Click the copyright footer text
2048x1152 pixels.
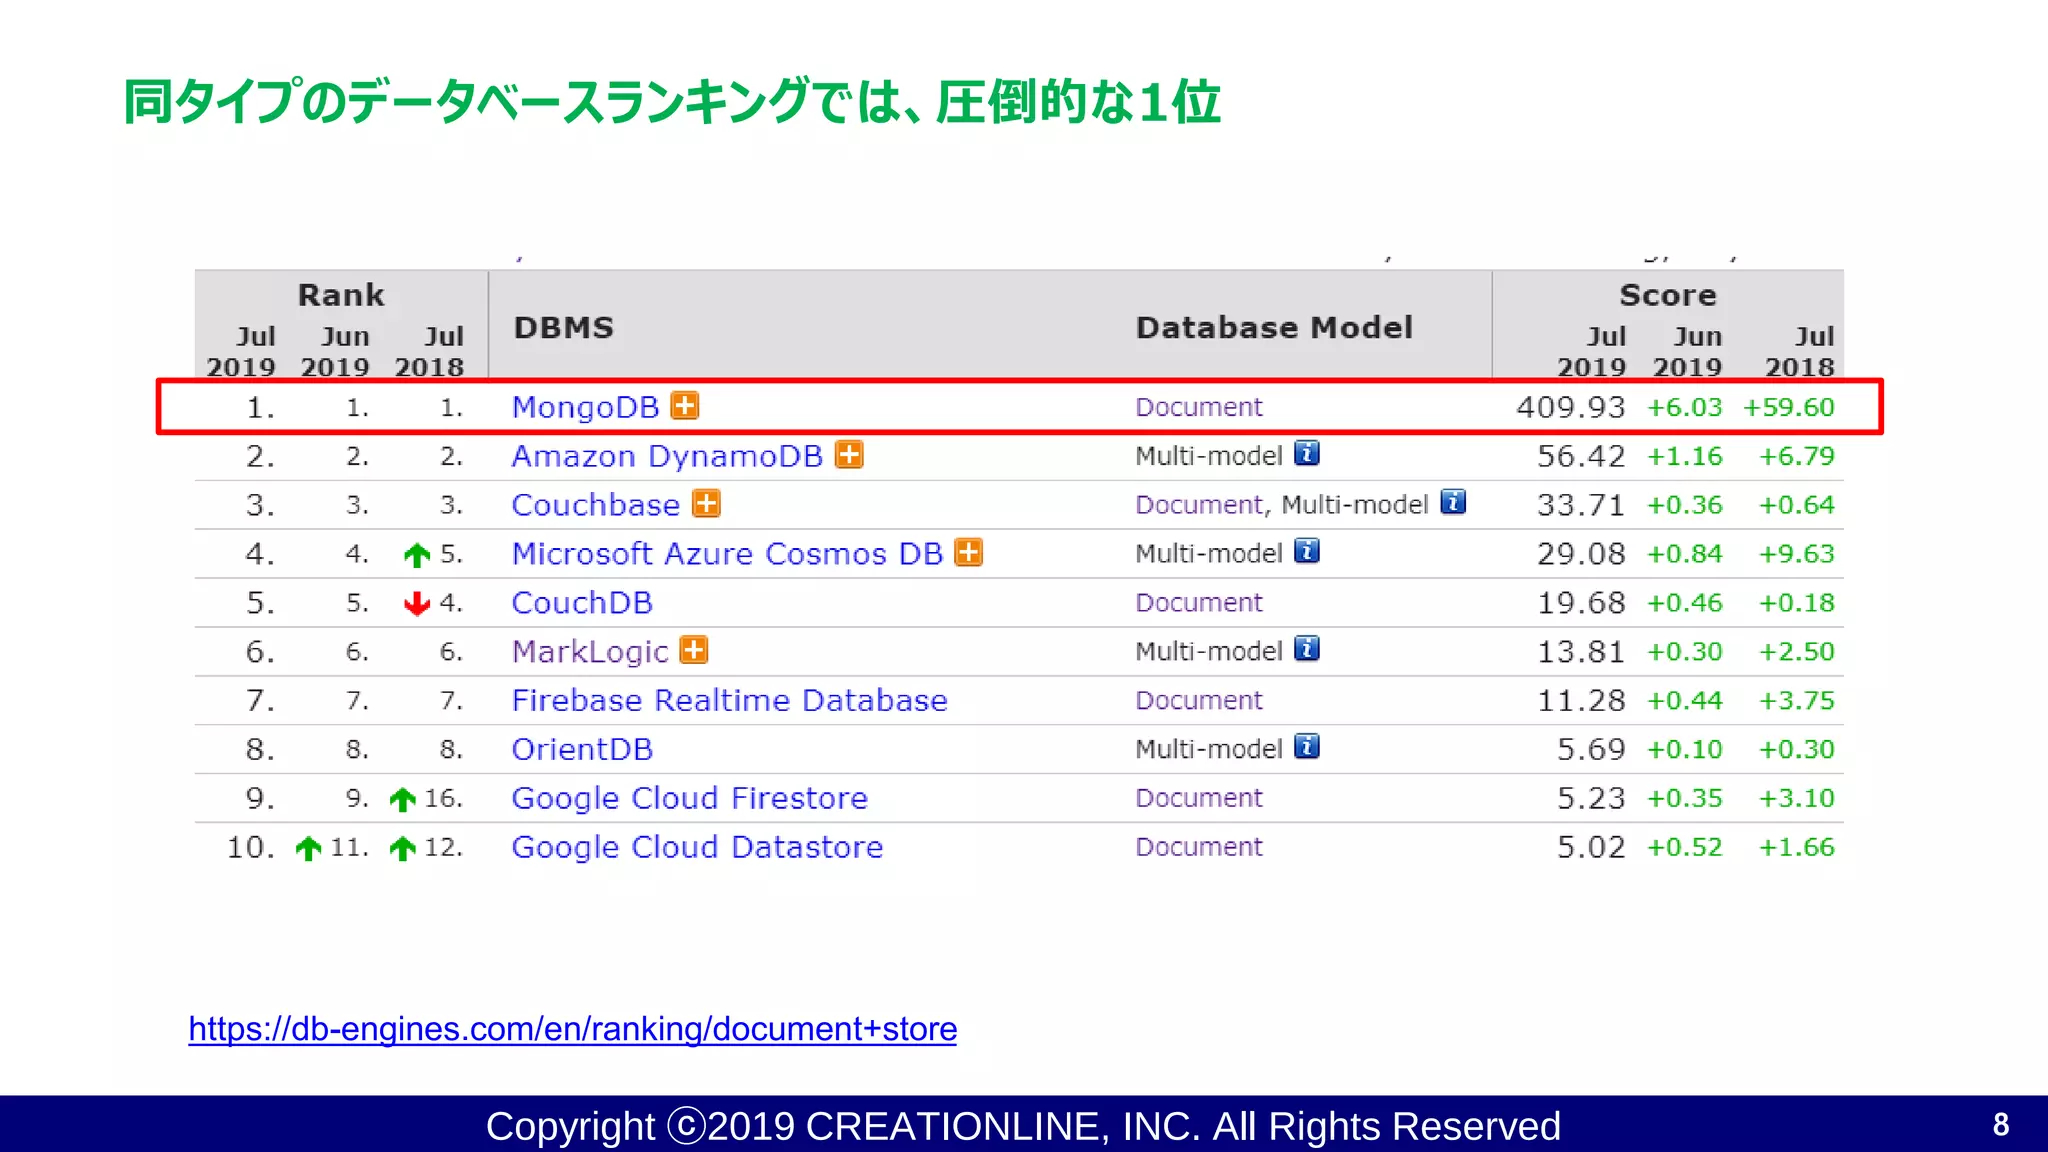pos(1023,1126)
